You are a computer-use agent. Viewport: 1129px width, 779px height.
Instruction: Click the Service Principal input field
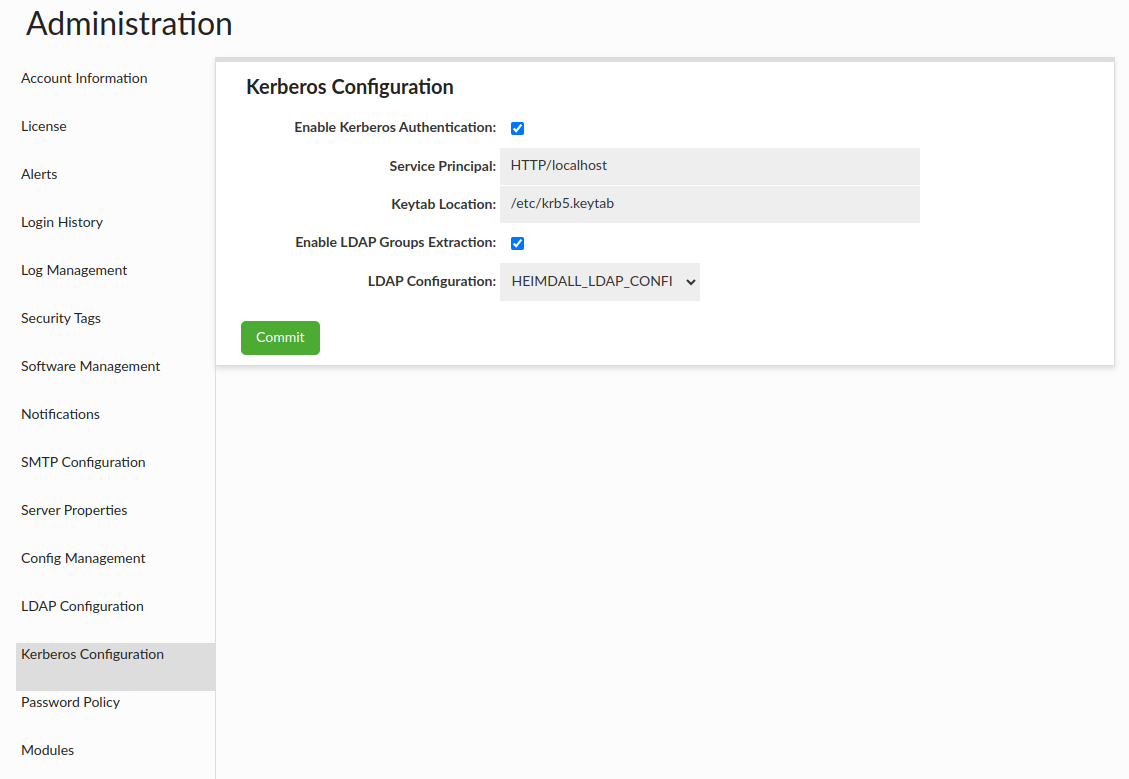[x=709, y=166]
